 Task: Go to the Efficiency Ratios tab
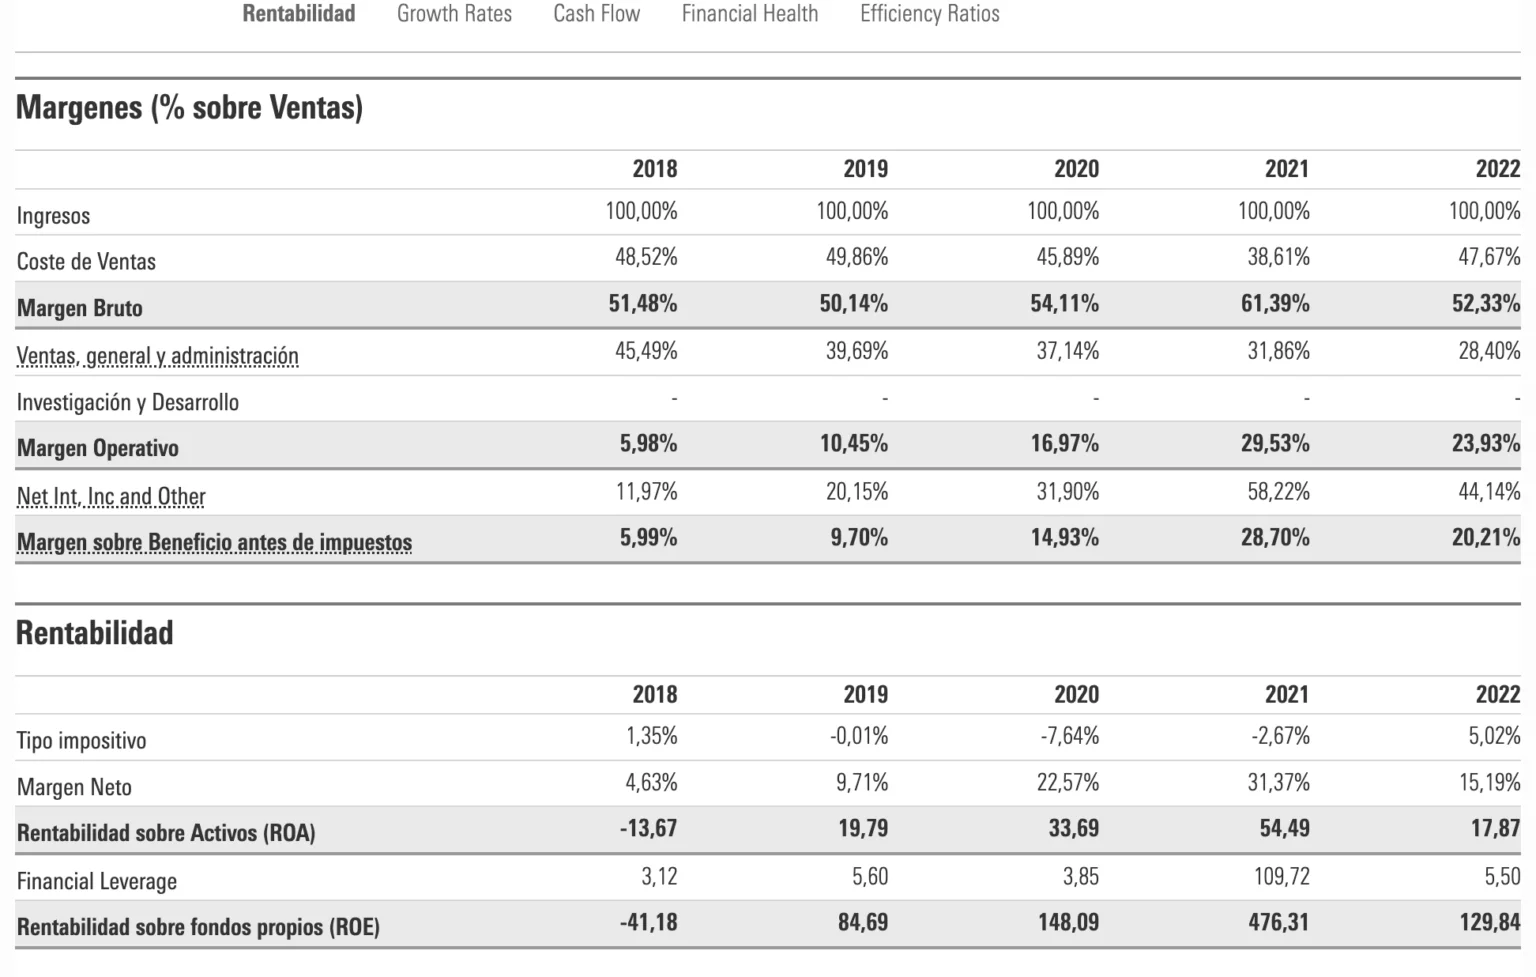929,14
